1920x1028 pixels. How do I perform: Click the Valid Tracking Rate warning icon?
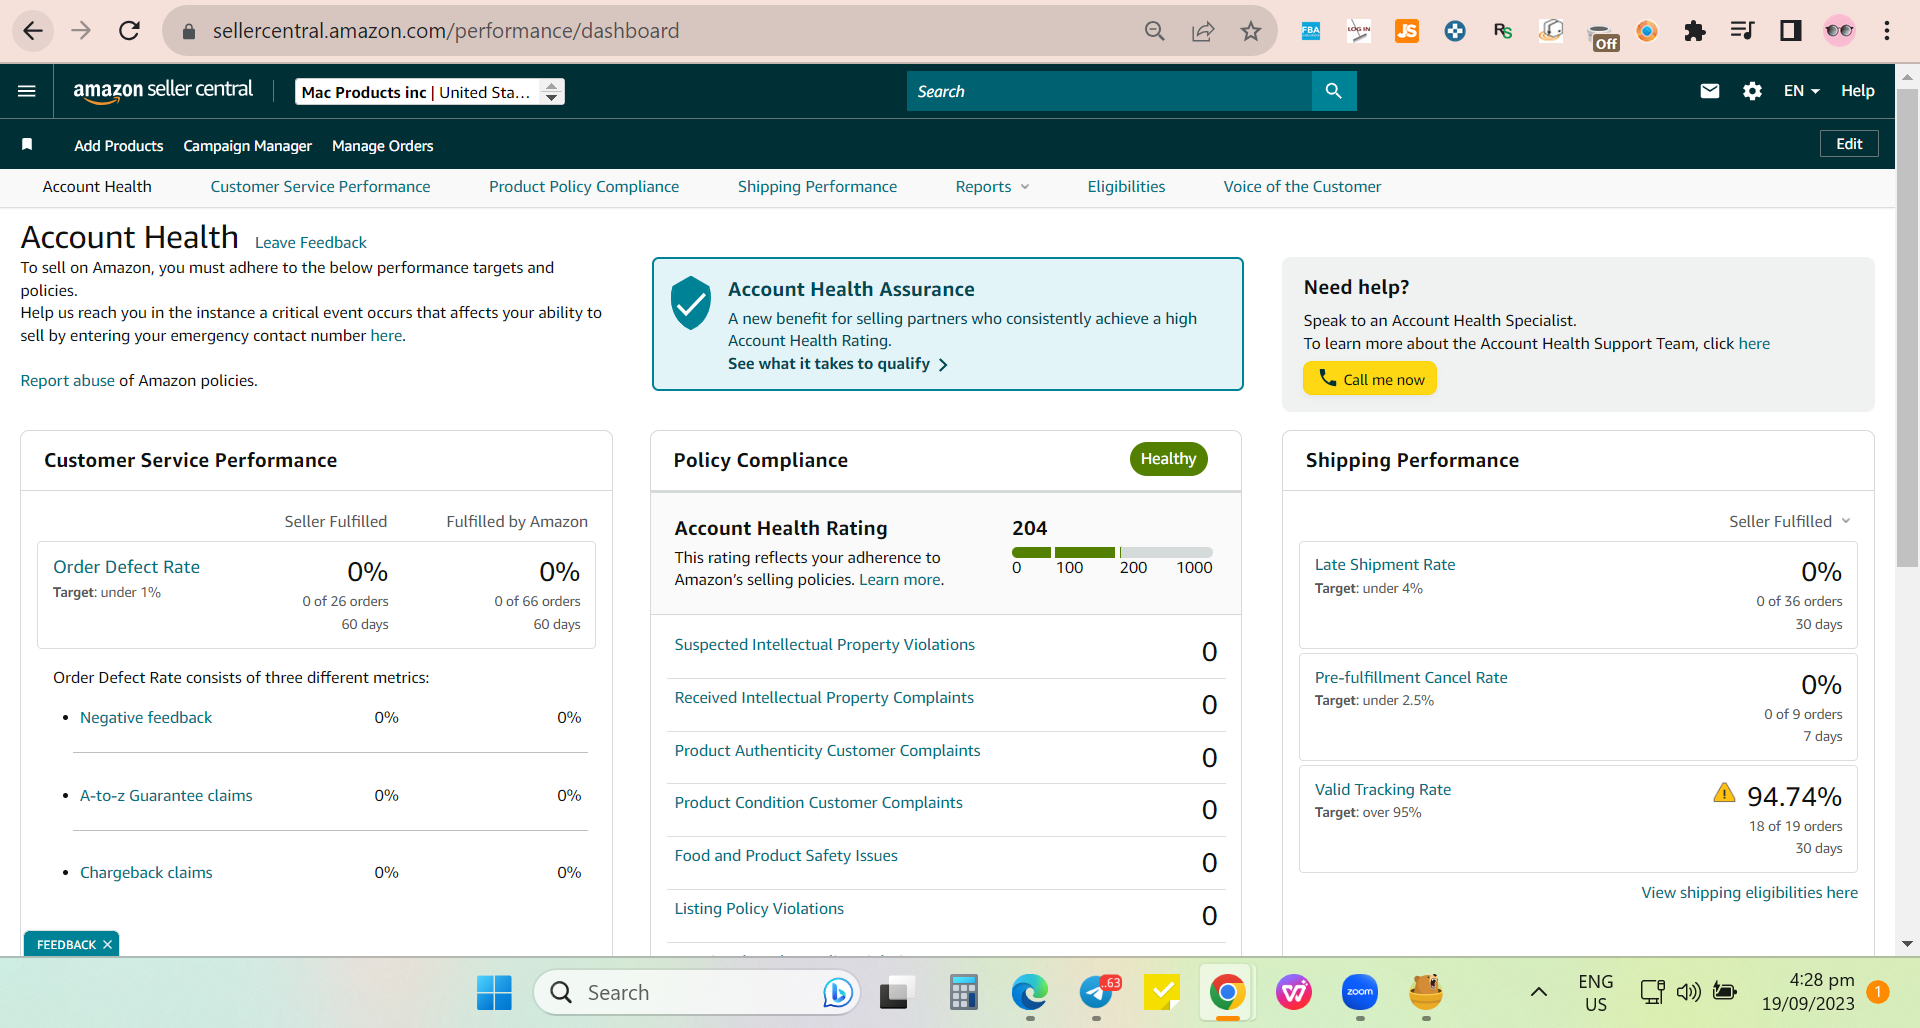click(x=1724, y=793)
